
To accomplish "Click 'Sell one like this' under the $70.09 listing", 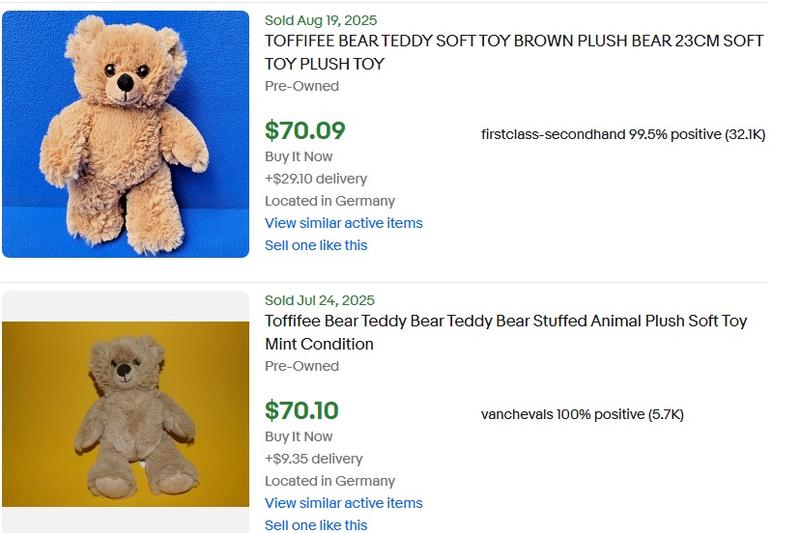I will click(315, 245).
